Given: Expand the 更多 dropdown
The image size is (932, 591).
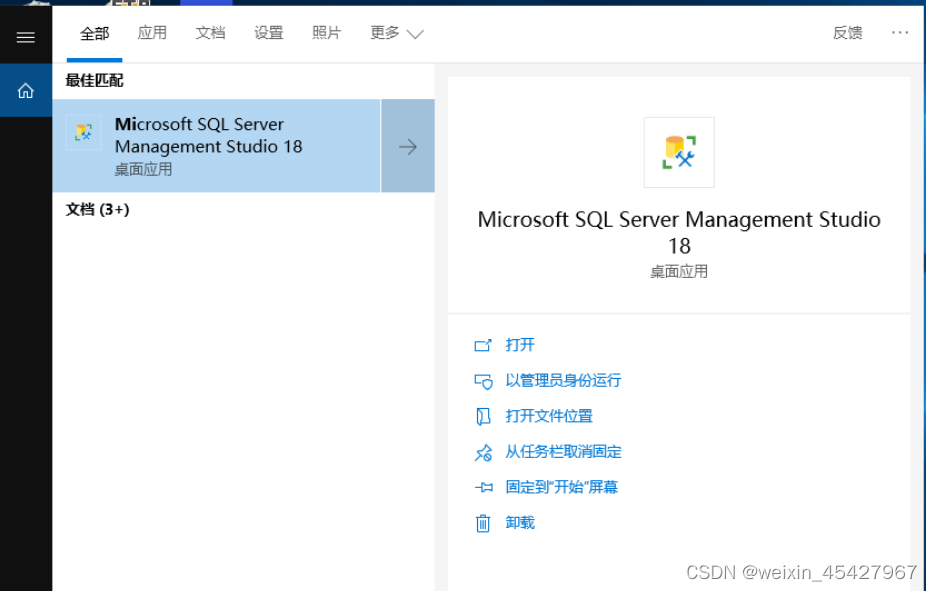Looking at the screenshot, I should tap(396, 33).
